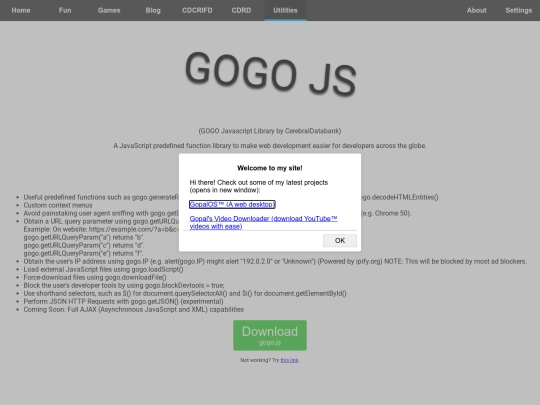Click the 'Load external JavaScript files' list item
Viewport: 540px width, 405px height.
(x=103, y=269)
